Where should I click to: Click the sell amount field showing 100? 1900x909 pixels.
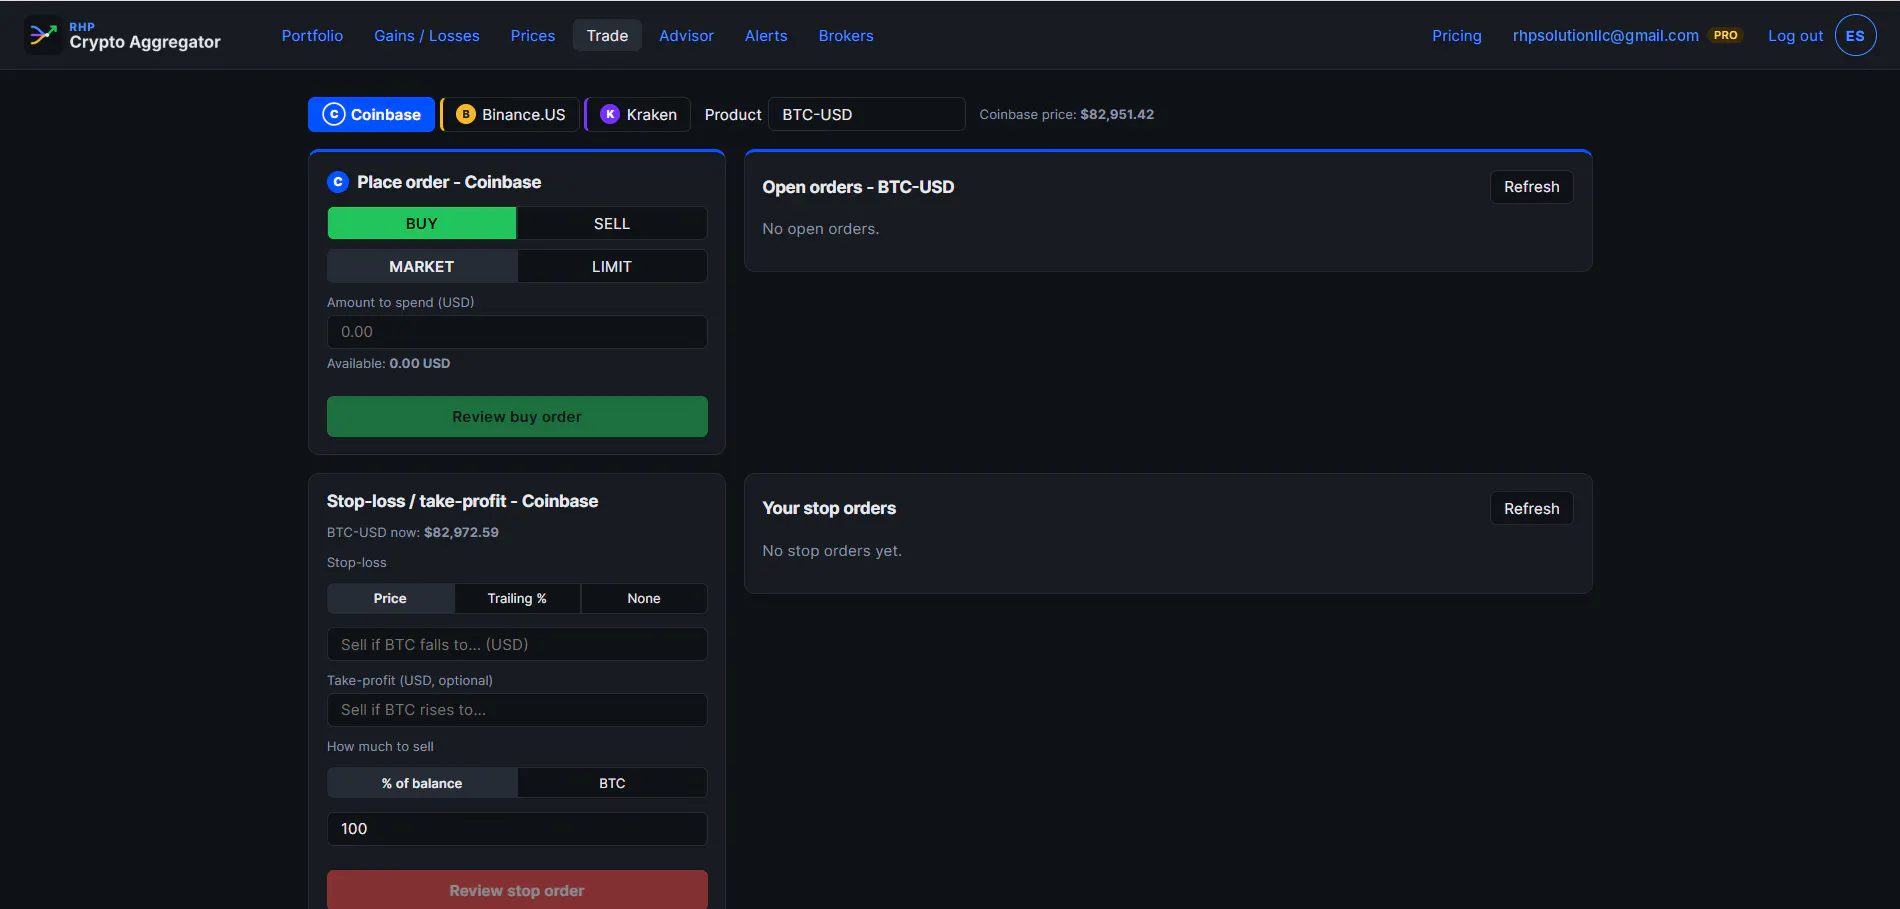click(x=517, y=829)
